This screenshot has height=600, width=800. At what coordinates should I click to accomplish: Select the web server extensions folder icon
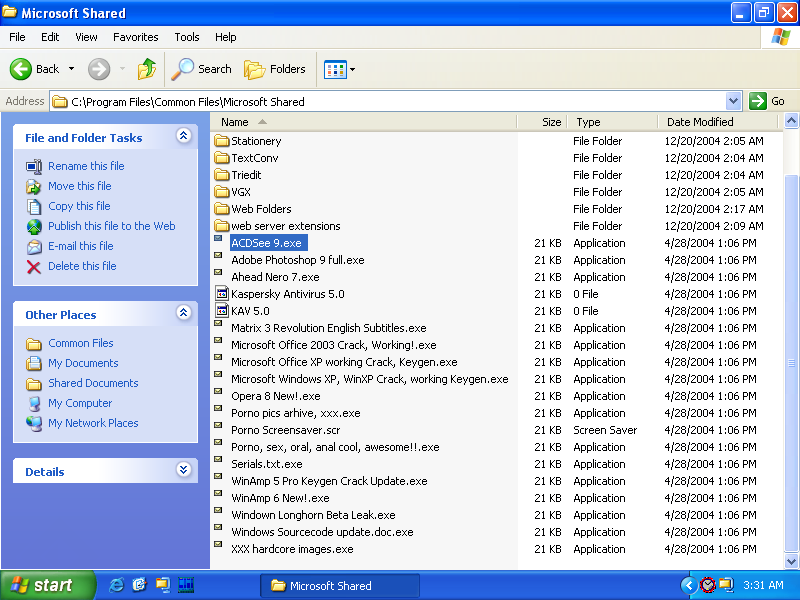click(222, 226)
